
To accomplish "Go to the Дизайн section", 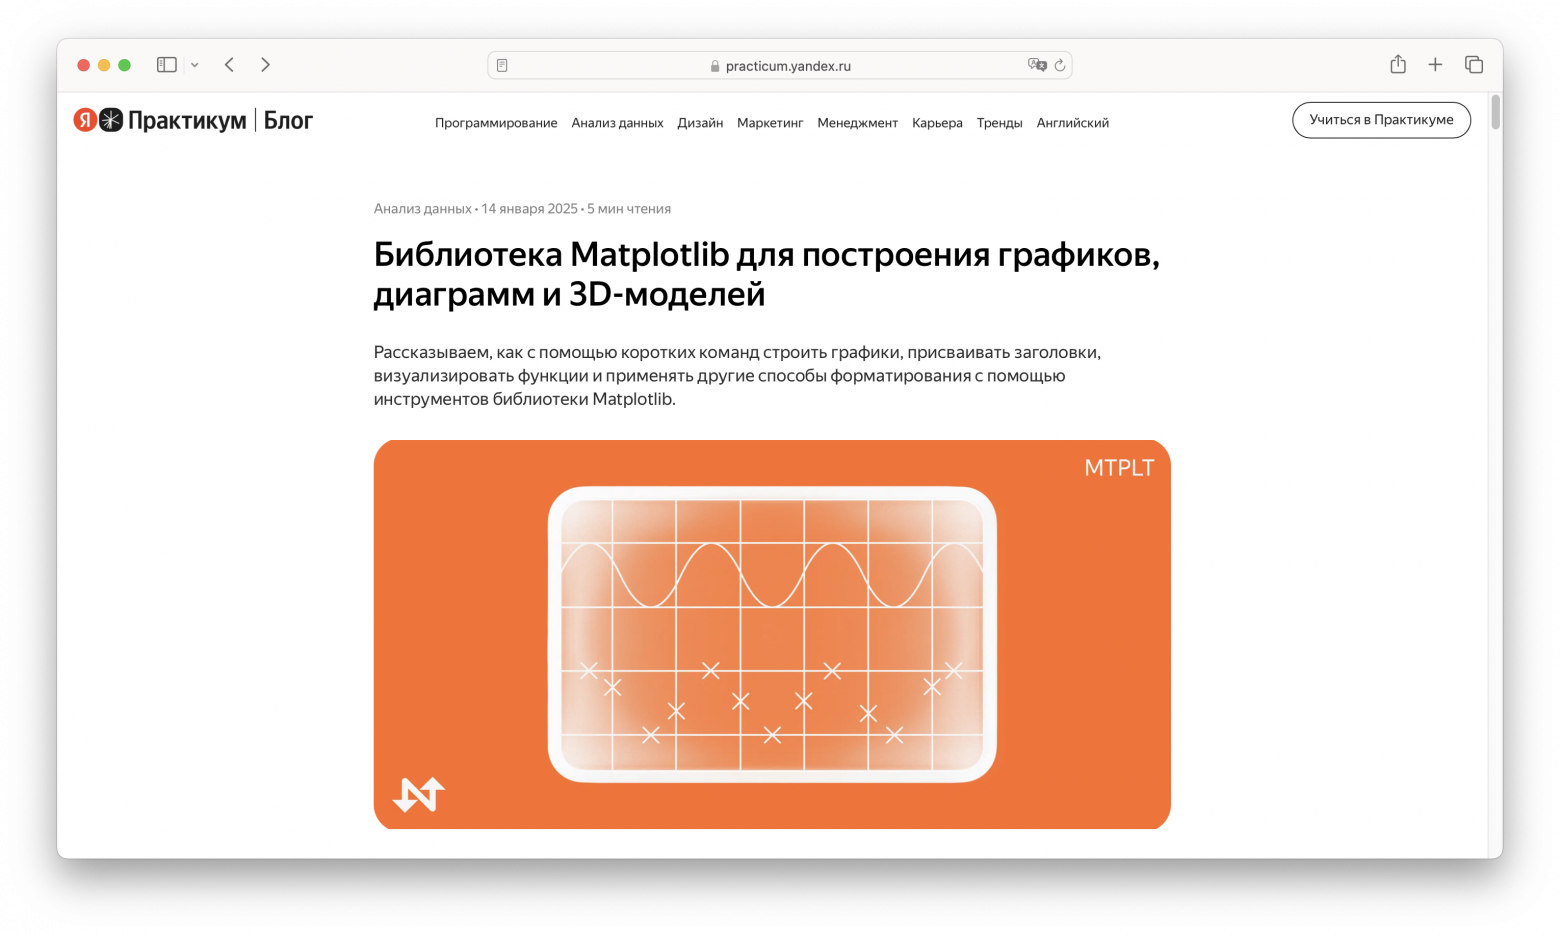I will tap(700, 123).
